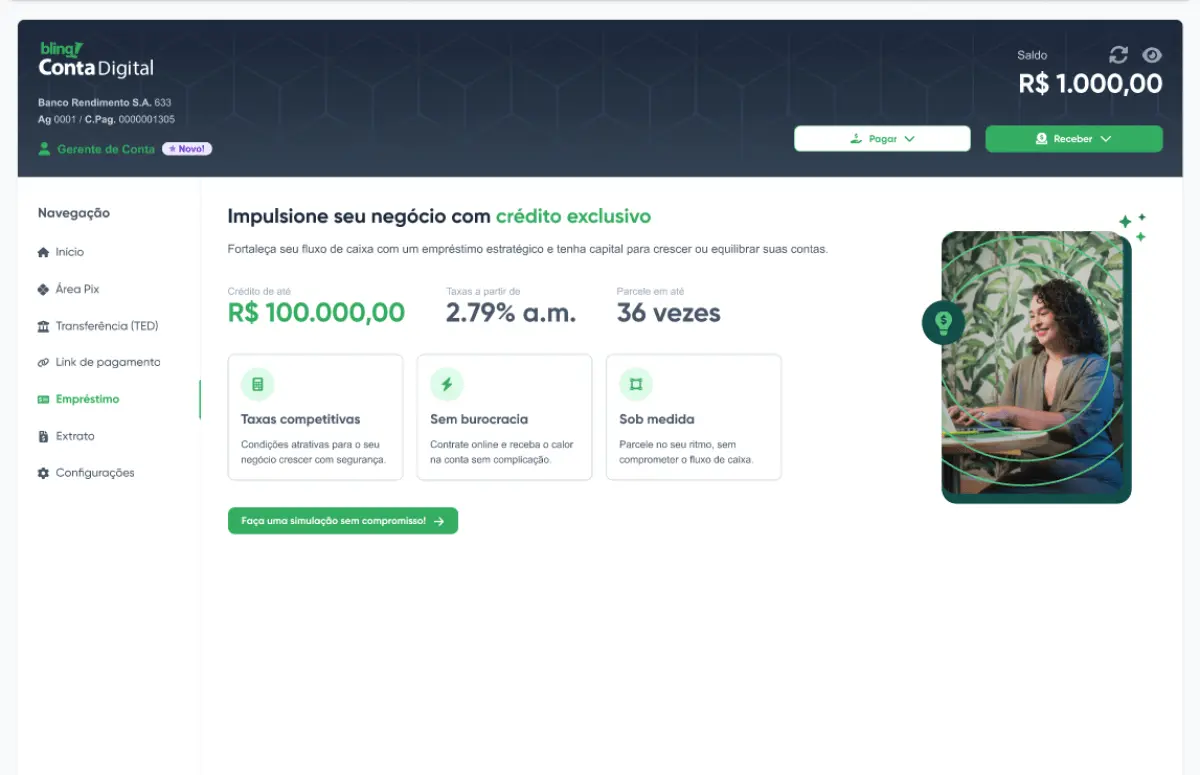Click the Sem burocracia lightning icon
Image resolution: width=1200 pixels, height=775 pixels.
pos(446,384)
